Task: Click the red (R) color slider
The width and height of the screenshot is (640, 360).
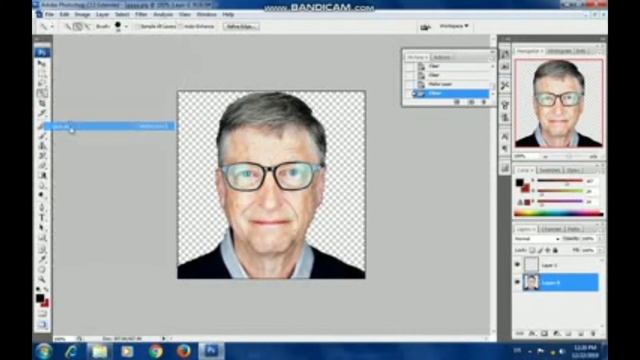Action: [560, 180]
